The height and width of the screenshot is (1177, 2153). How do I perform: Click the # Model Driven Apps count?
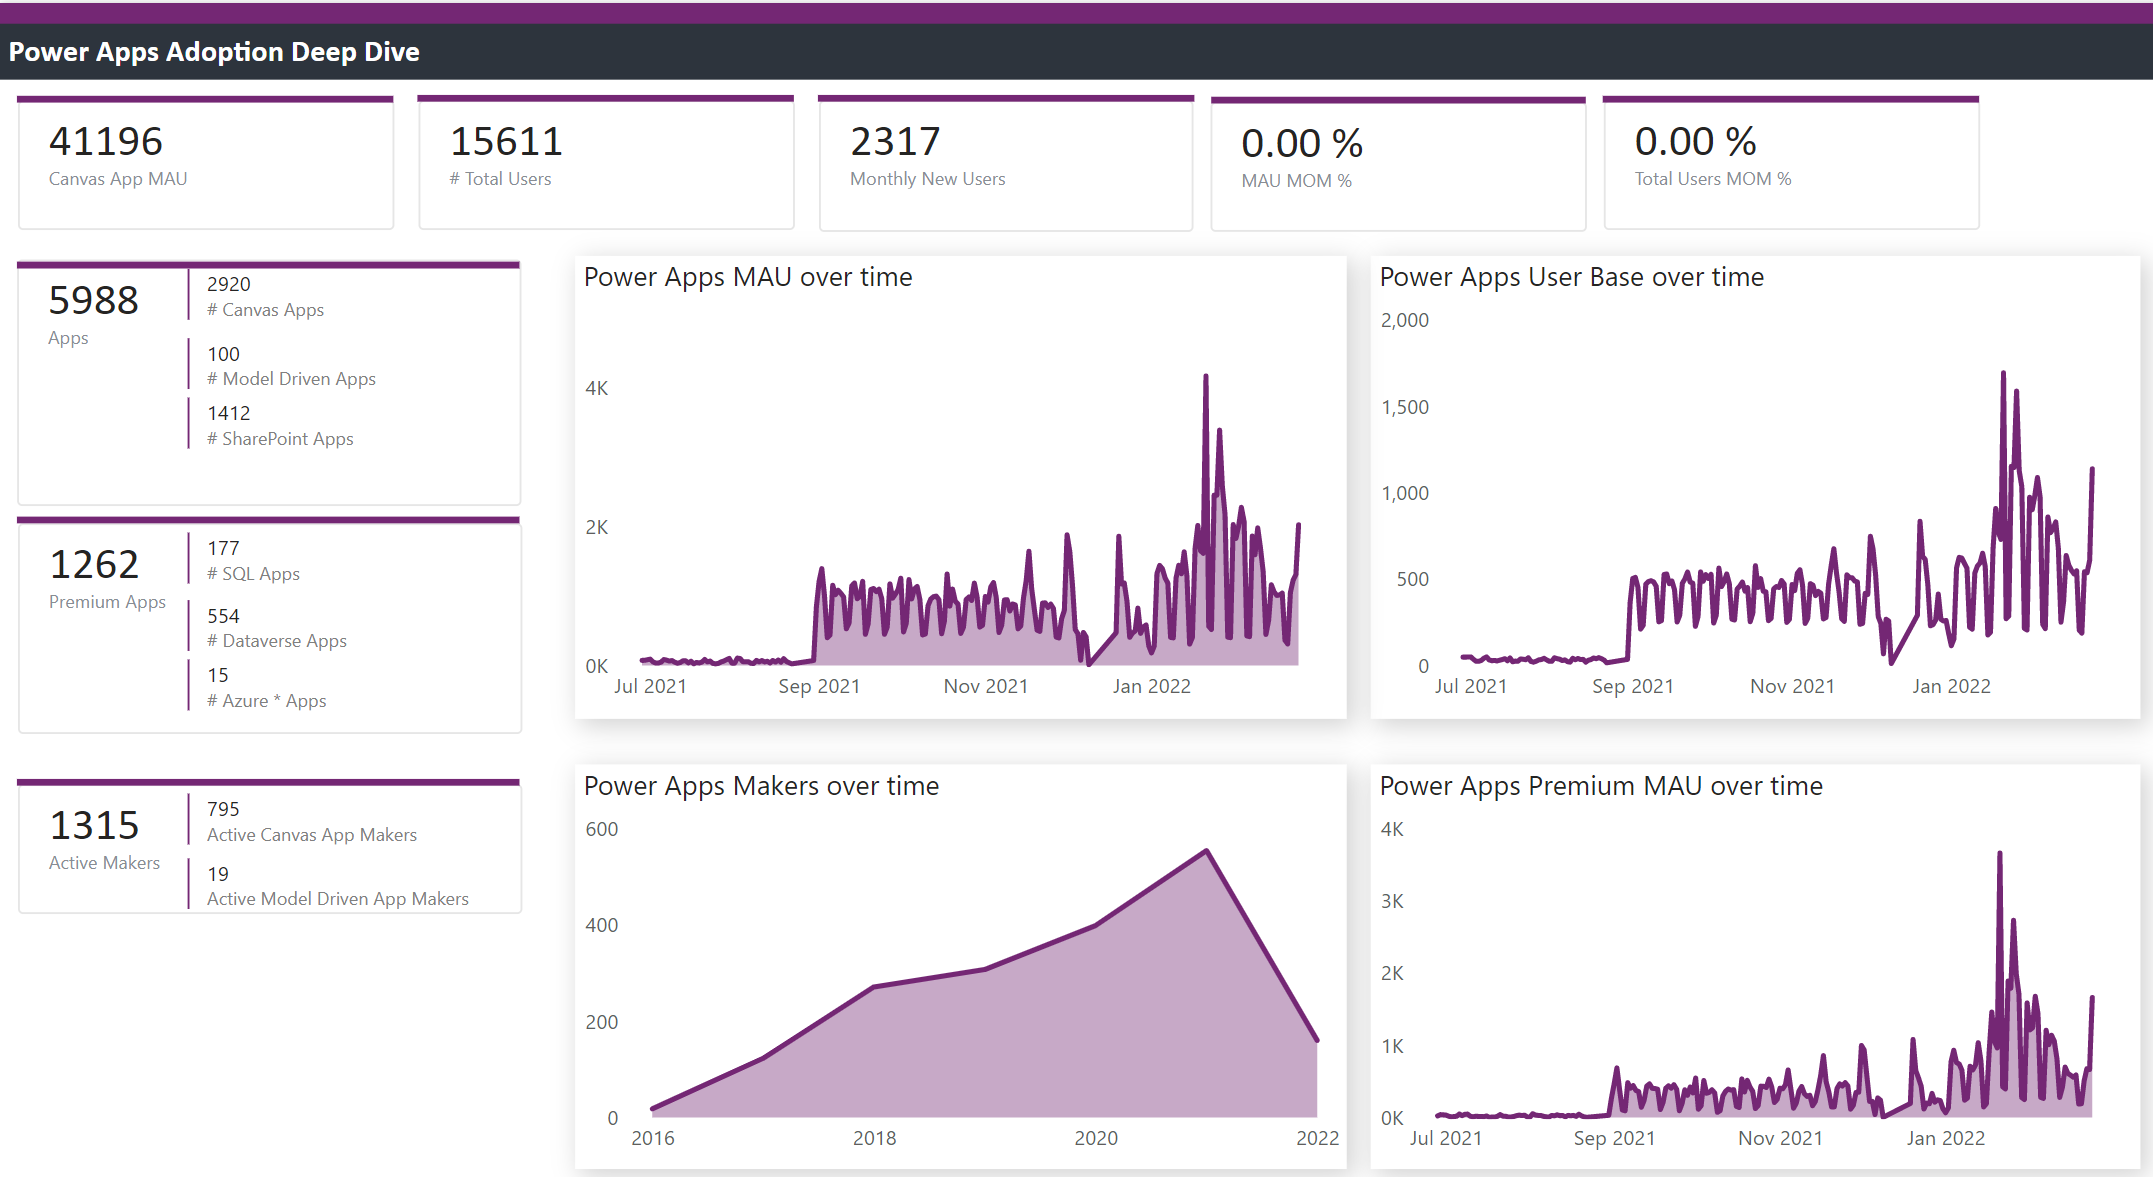pyautogui.click(x=222, y=353)
